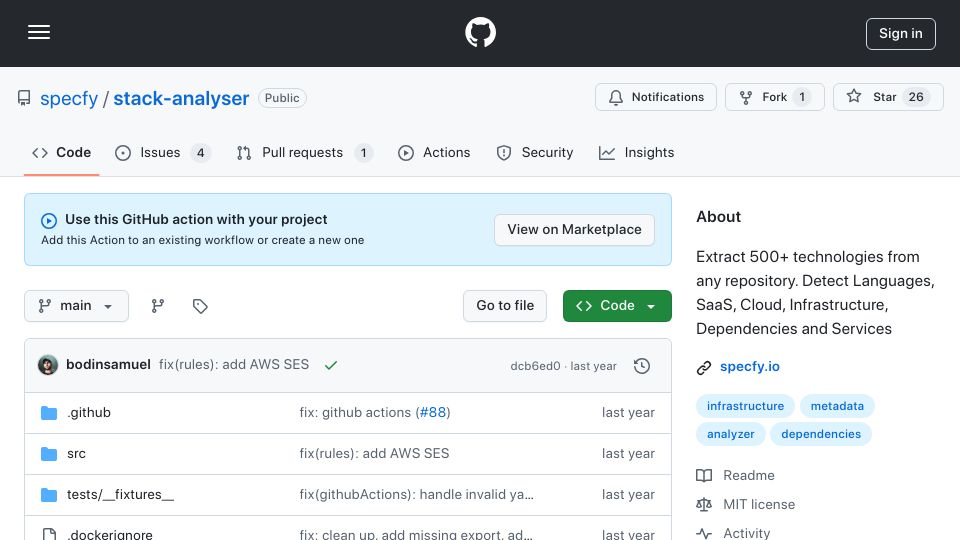This screenshot has width=960, height=540.
Task: Star the repository
Action: coord(888,97)
